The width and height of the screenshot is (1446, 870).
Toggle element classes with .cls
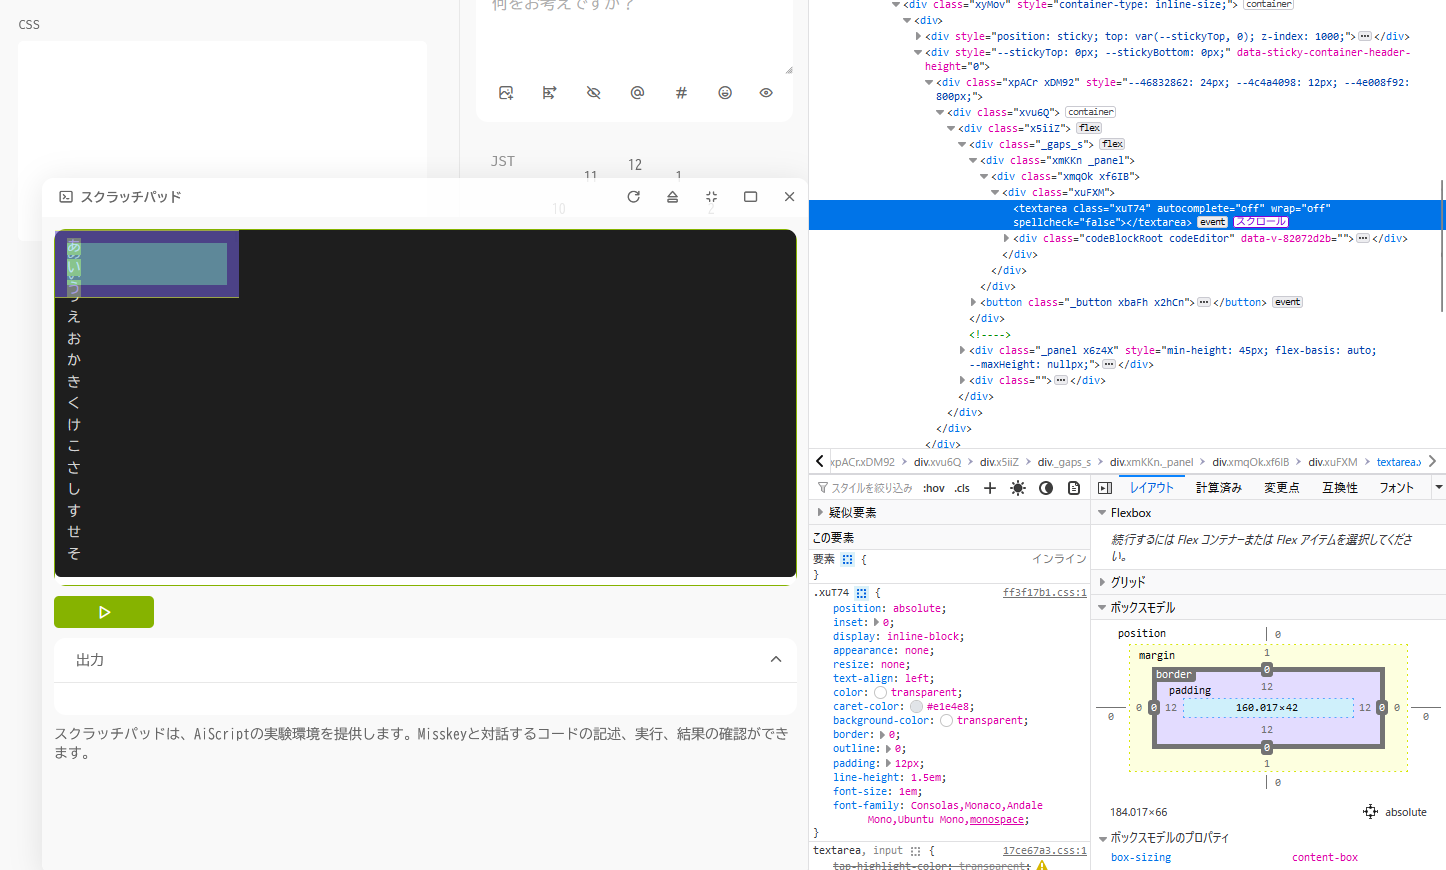pyautogui.click(x=961, y=487)
